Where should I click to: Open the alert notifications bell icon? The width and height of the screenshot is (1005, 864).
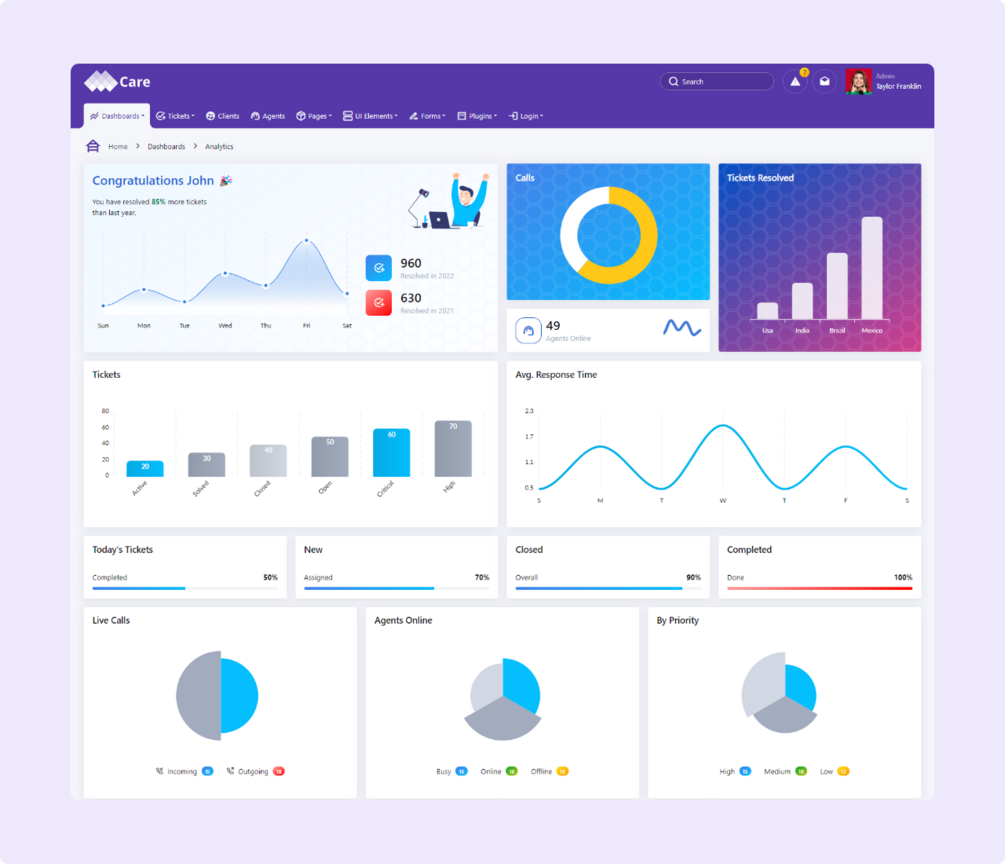point(795,81)
